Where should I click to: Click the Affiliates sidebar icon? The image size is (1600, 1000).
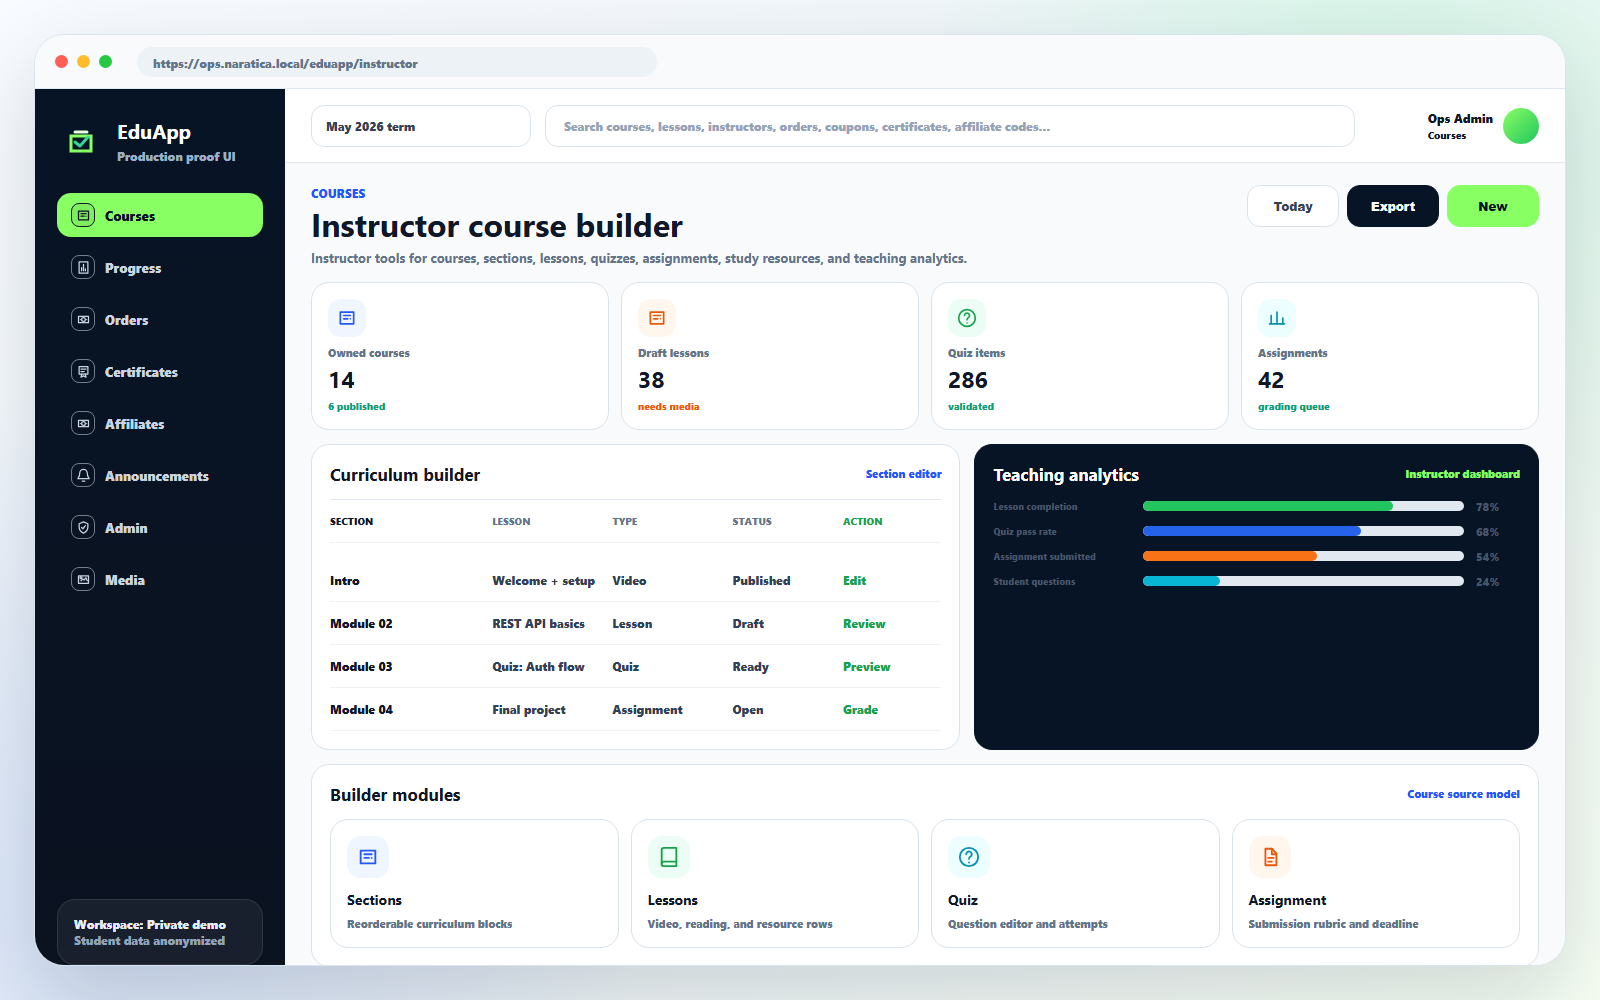[84, 424]
